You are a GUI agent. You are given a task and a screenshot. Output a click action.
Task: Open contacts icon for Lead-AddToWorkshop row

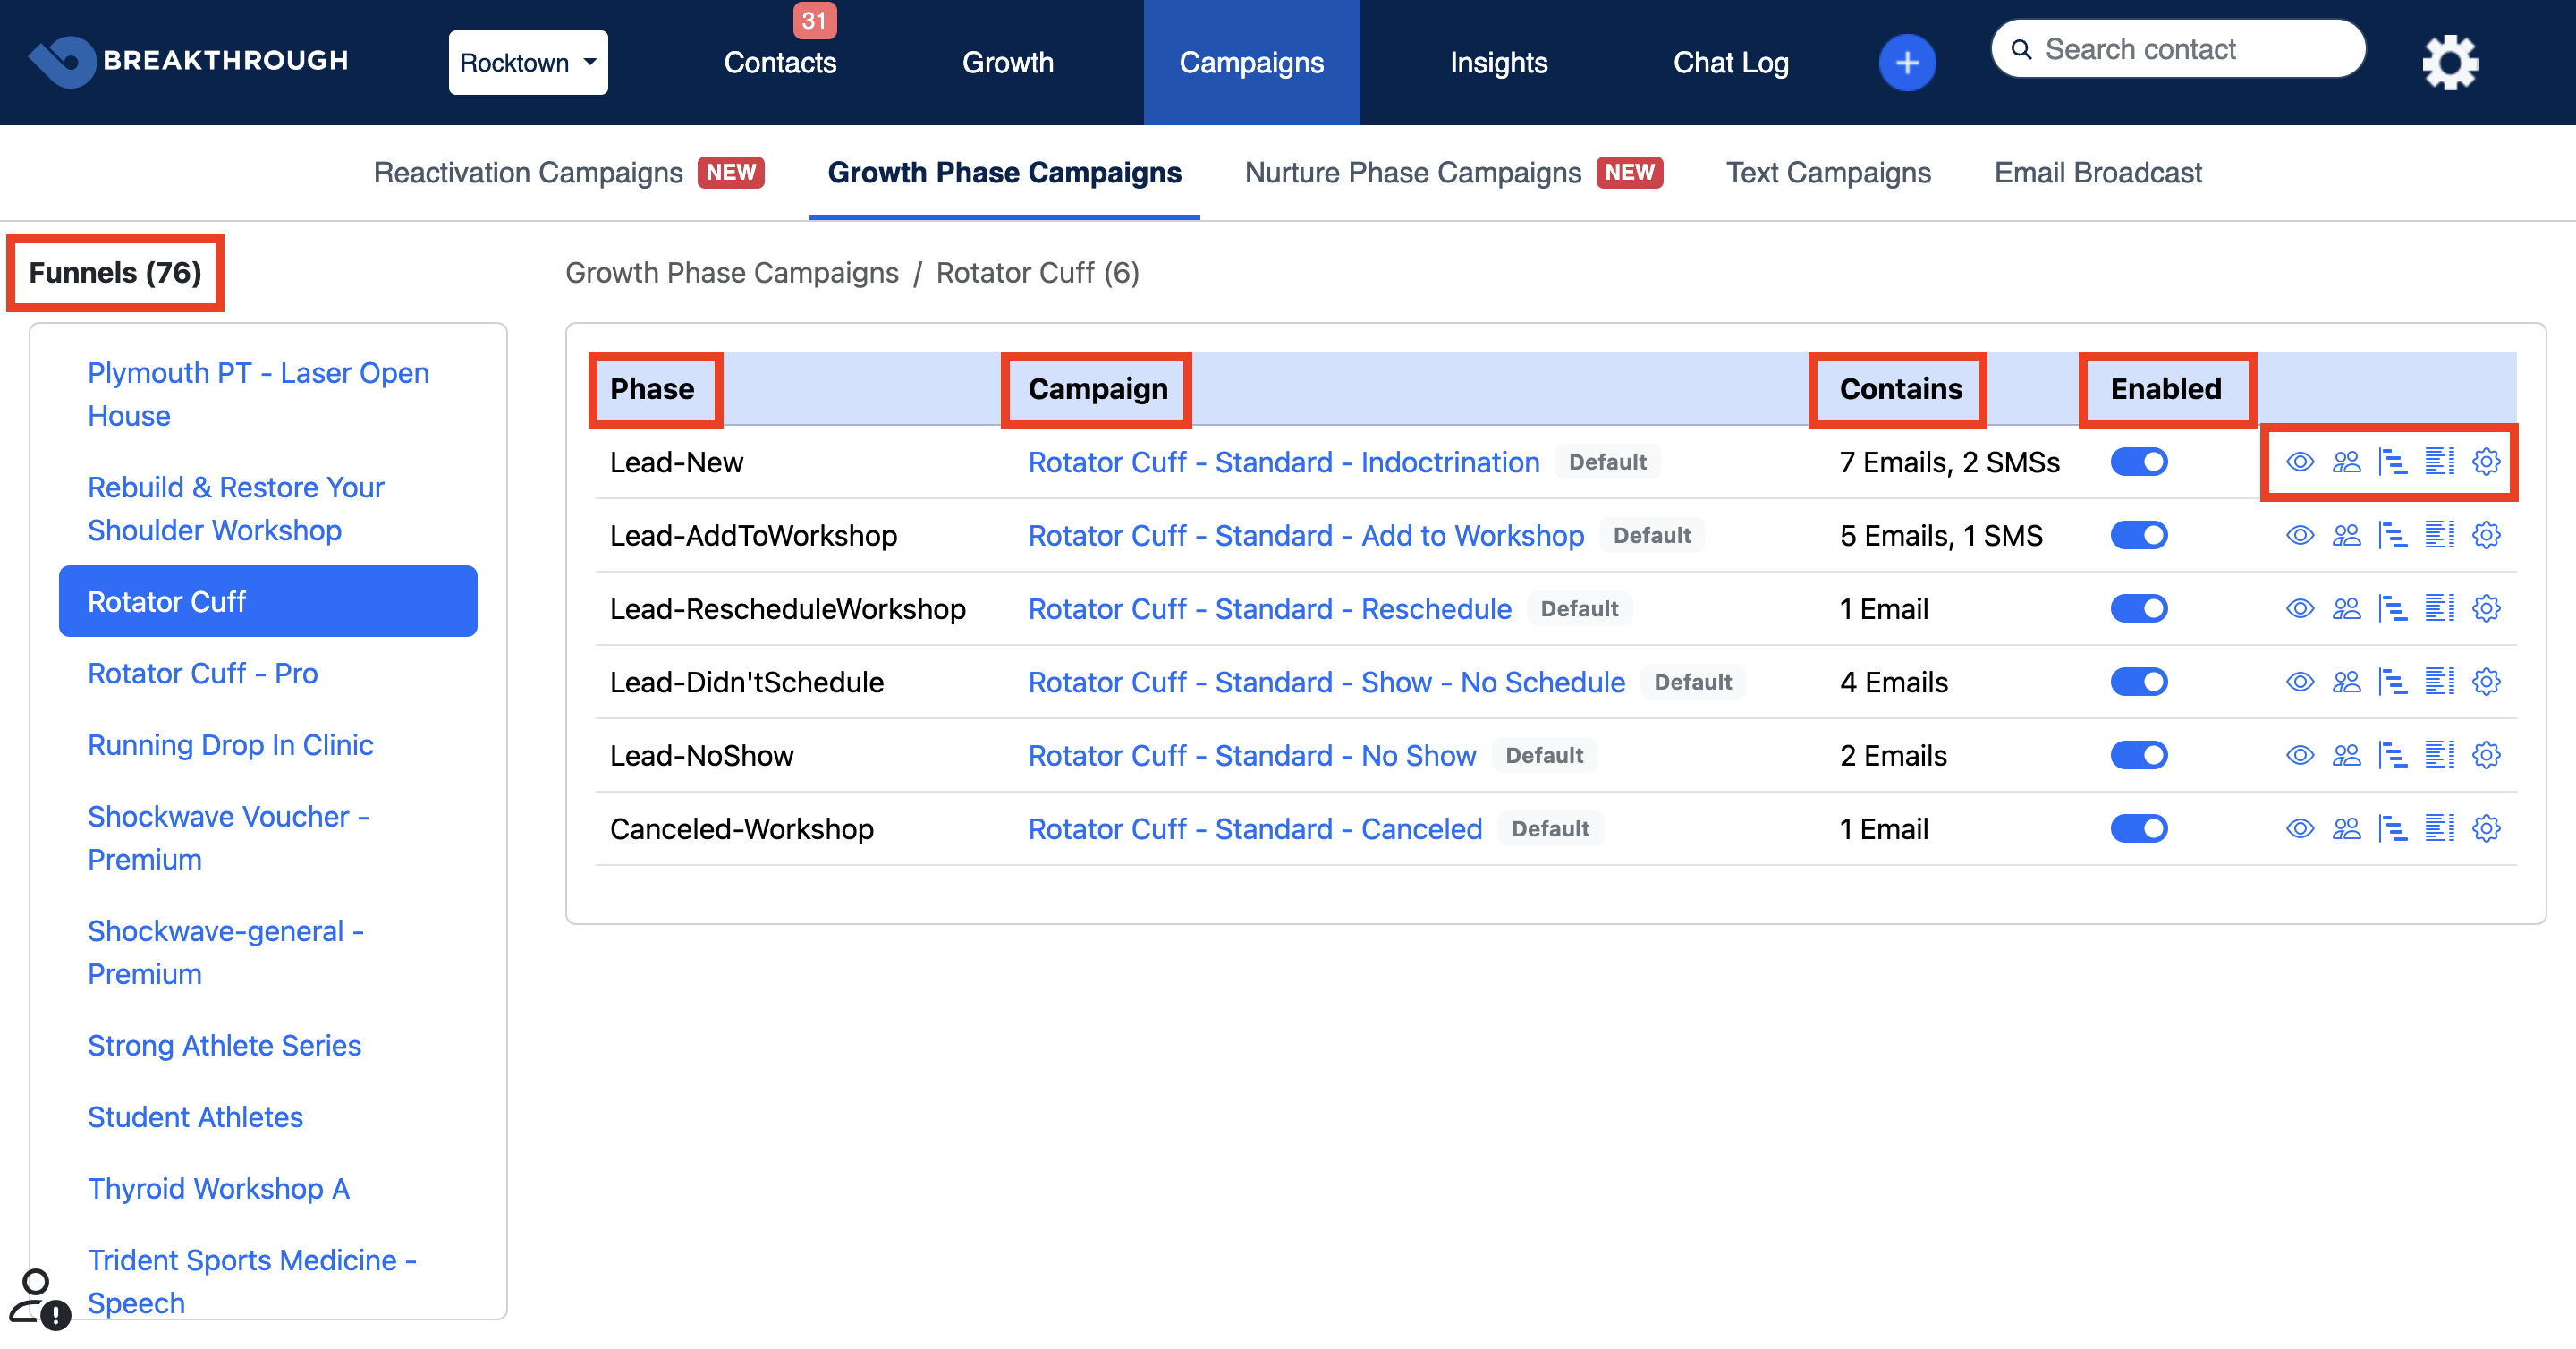[2345, 535]
